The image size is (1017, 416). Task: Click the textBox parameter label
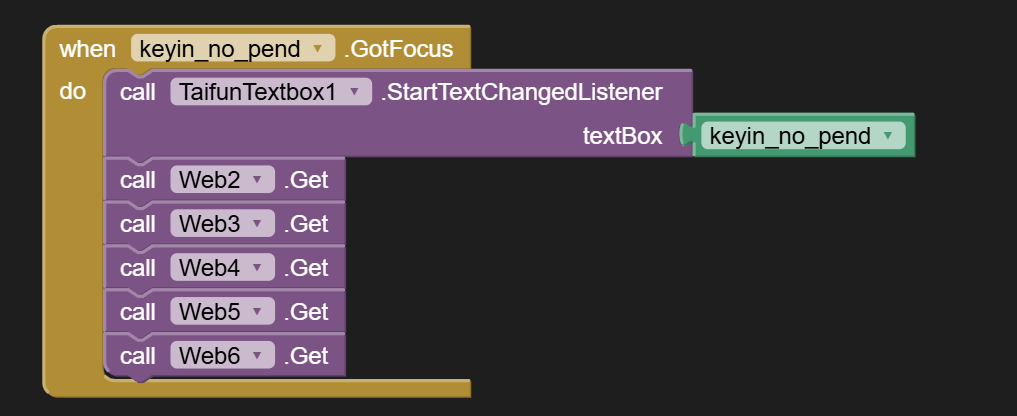click(x=622, y=136)
